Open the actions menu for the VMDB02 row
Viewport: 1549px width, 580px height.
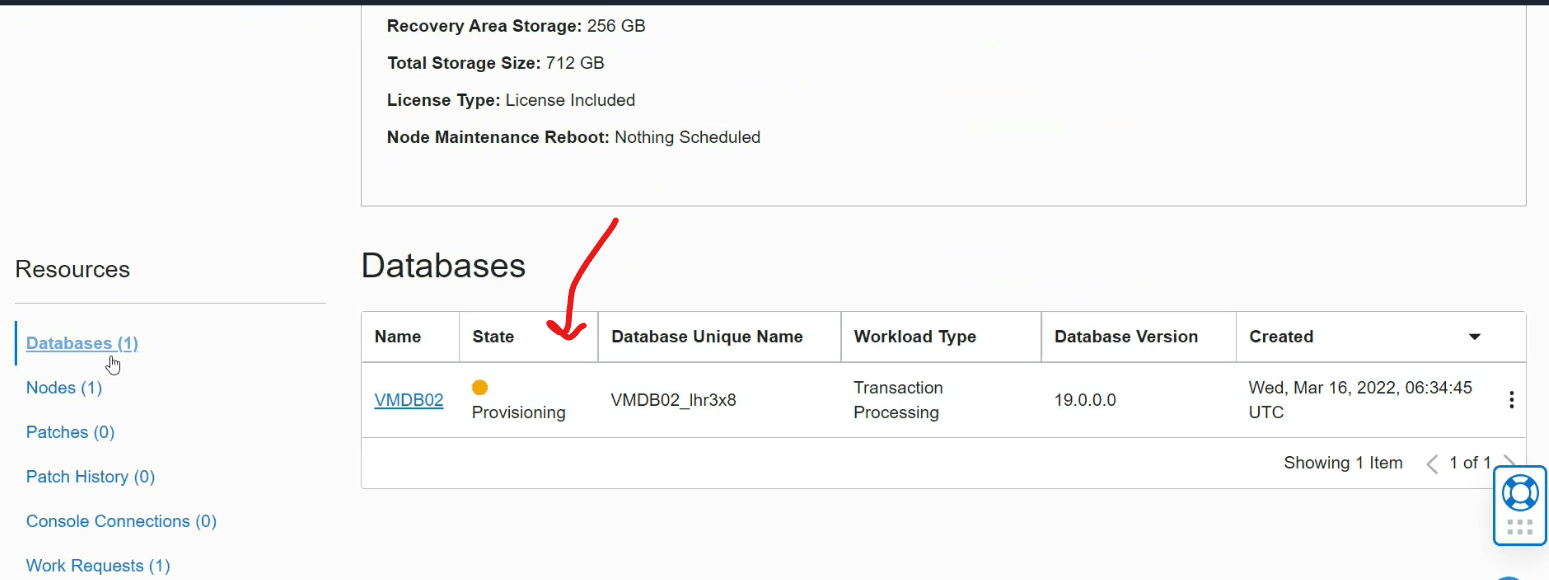click(1511, 399)
